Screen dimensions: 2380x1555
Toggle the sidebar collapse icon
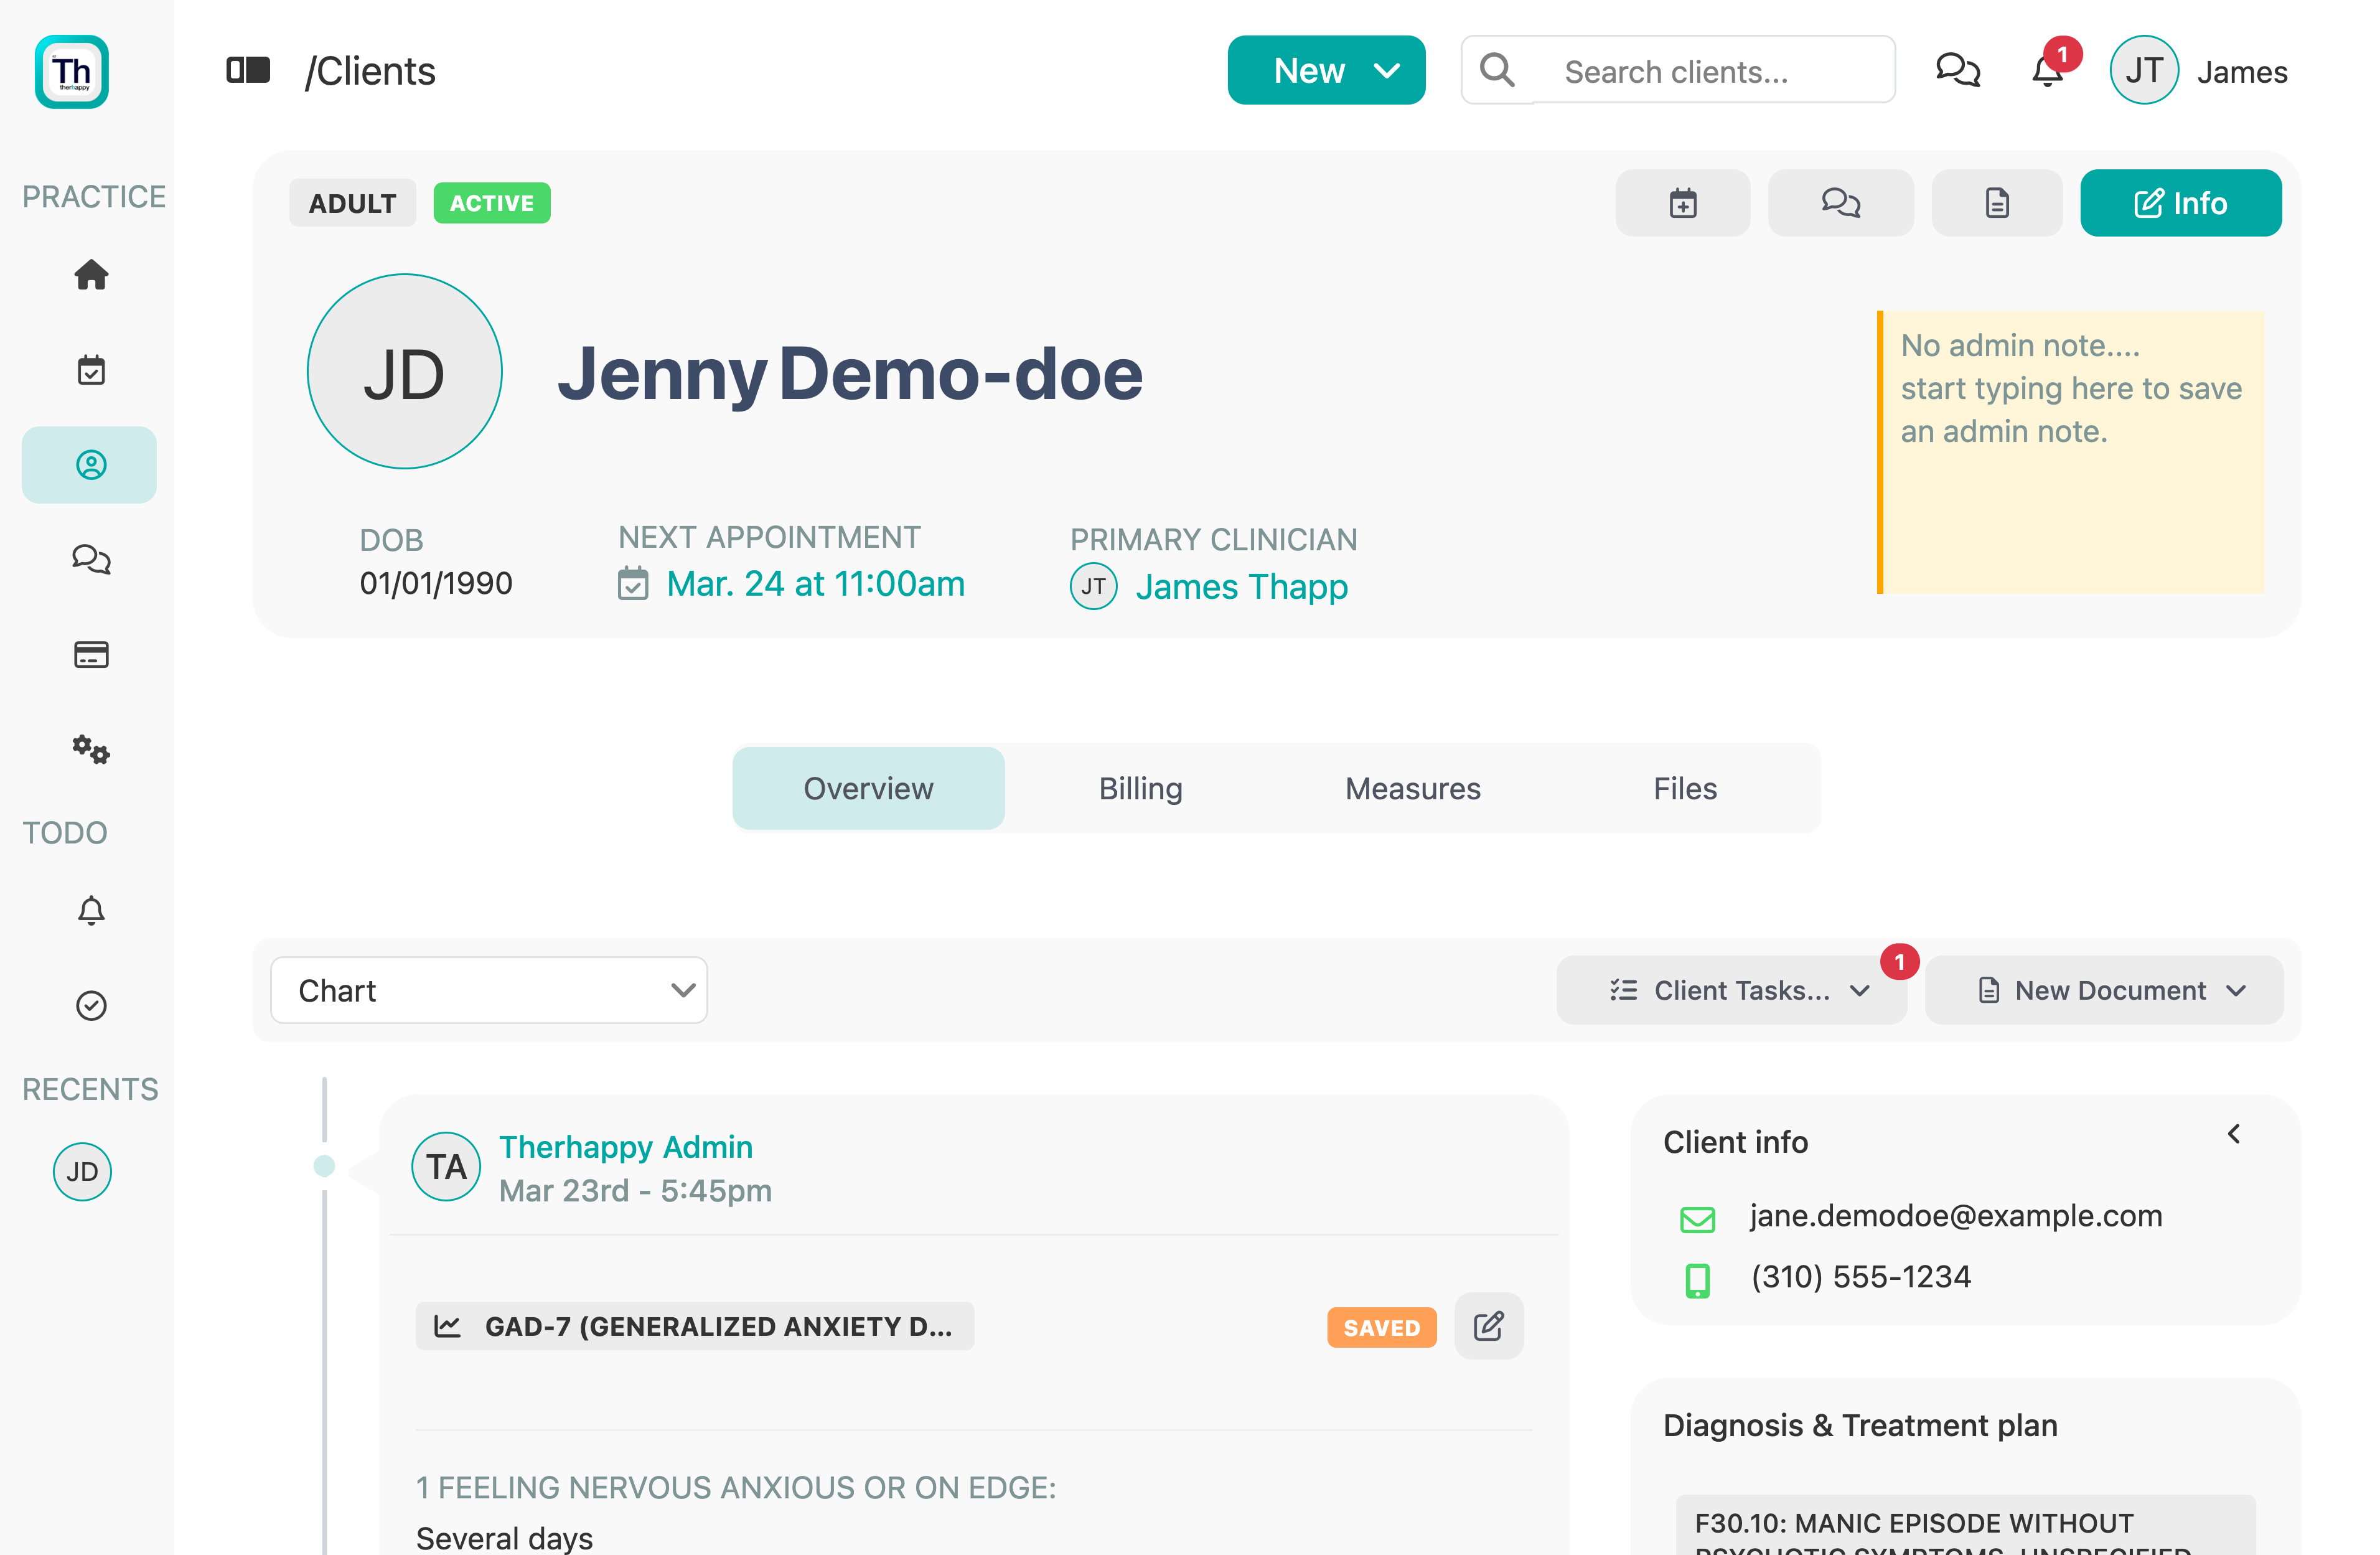pyautogui.click(x=248, y=71)
